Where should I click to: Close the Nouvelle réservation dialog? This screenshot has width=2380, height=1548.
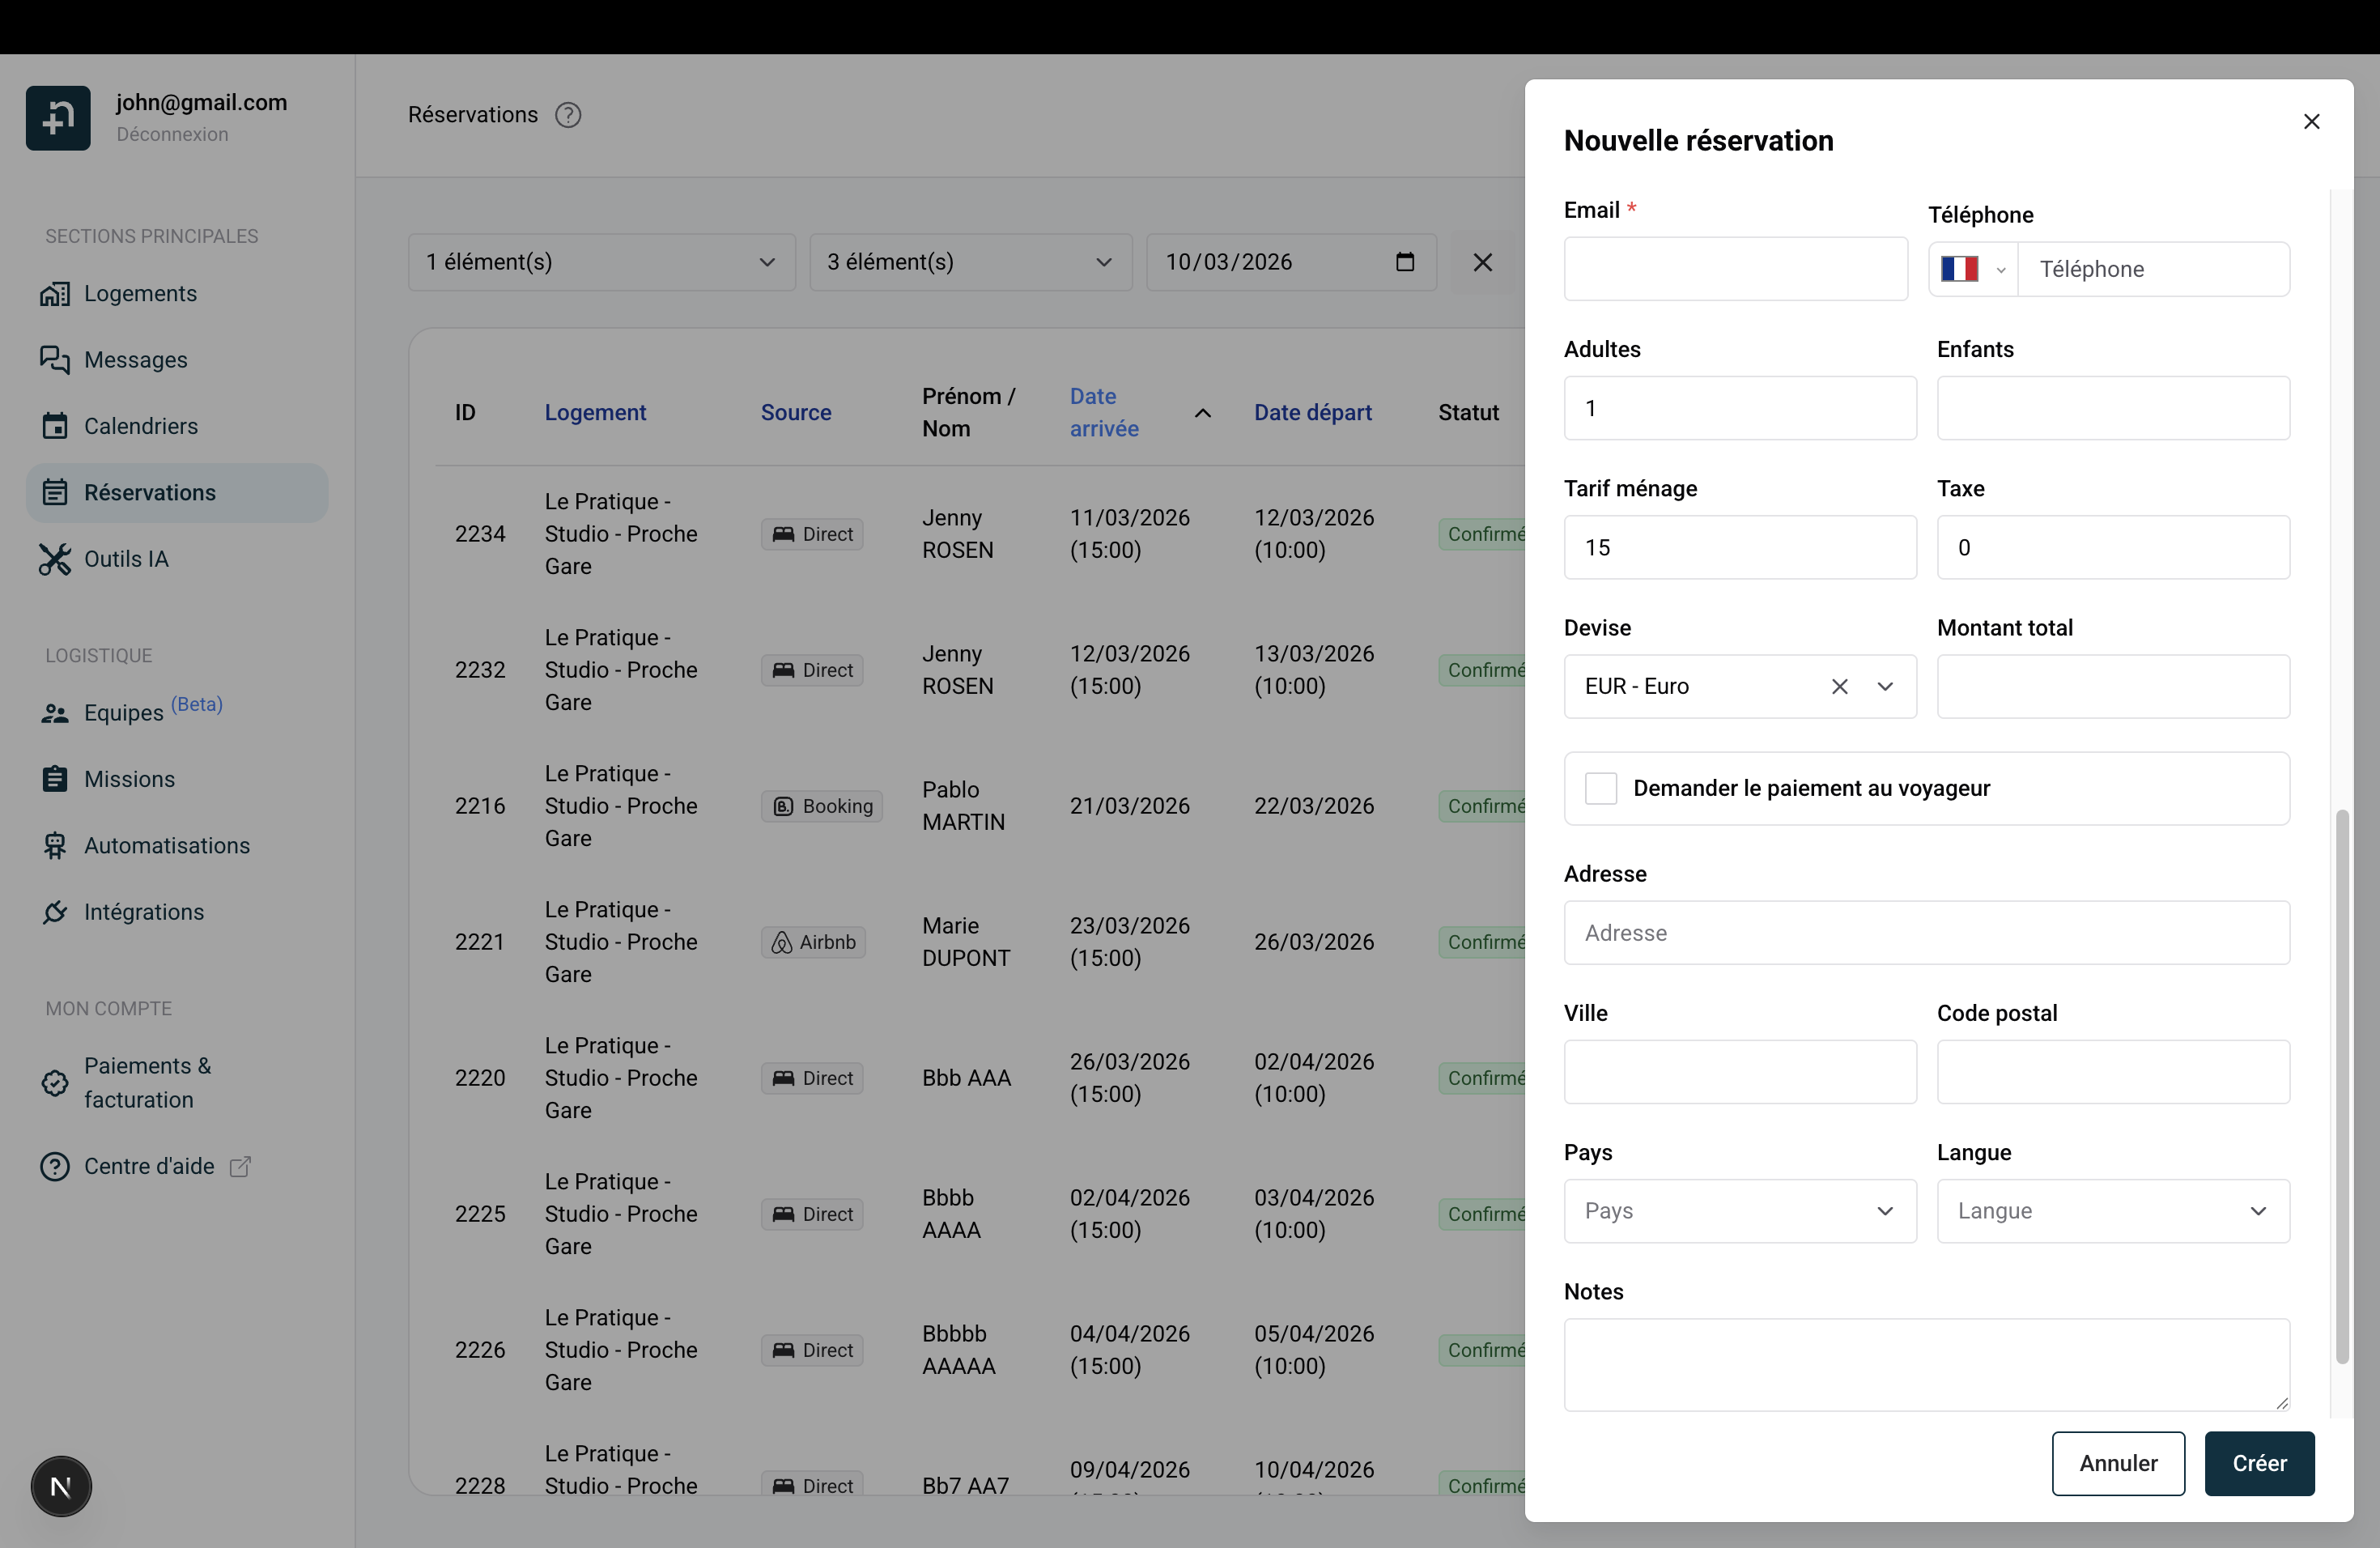click(2311, 122)
